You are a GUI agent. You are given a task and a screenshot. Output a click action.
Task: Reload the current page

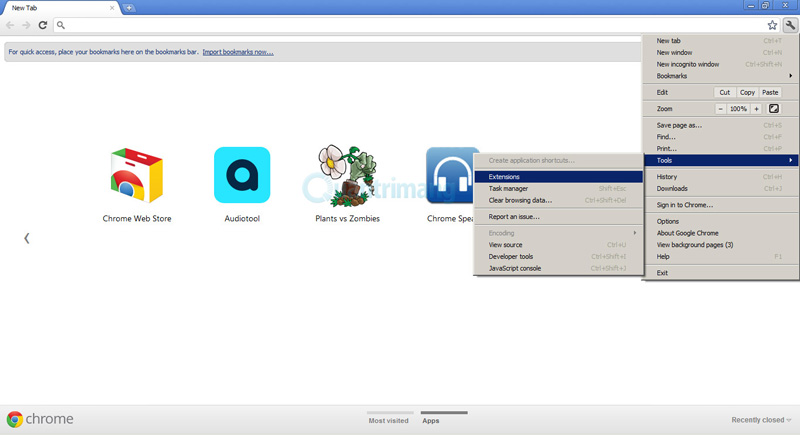click(x=43, y=25)
